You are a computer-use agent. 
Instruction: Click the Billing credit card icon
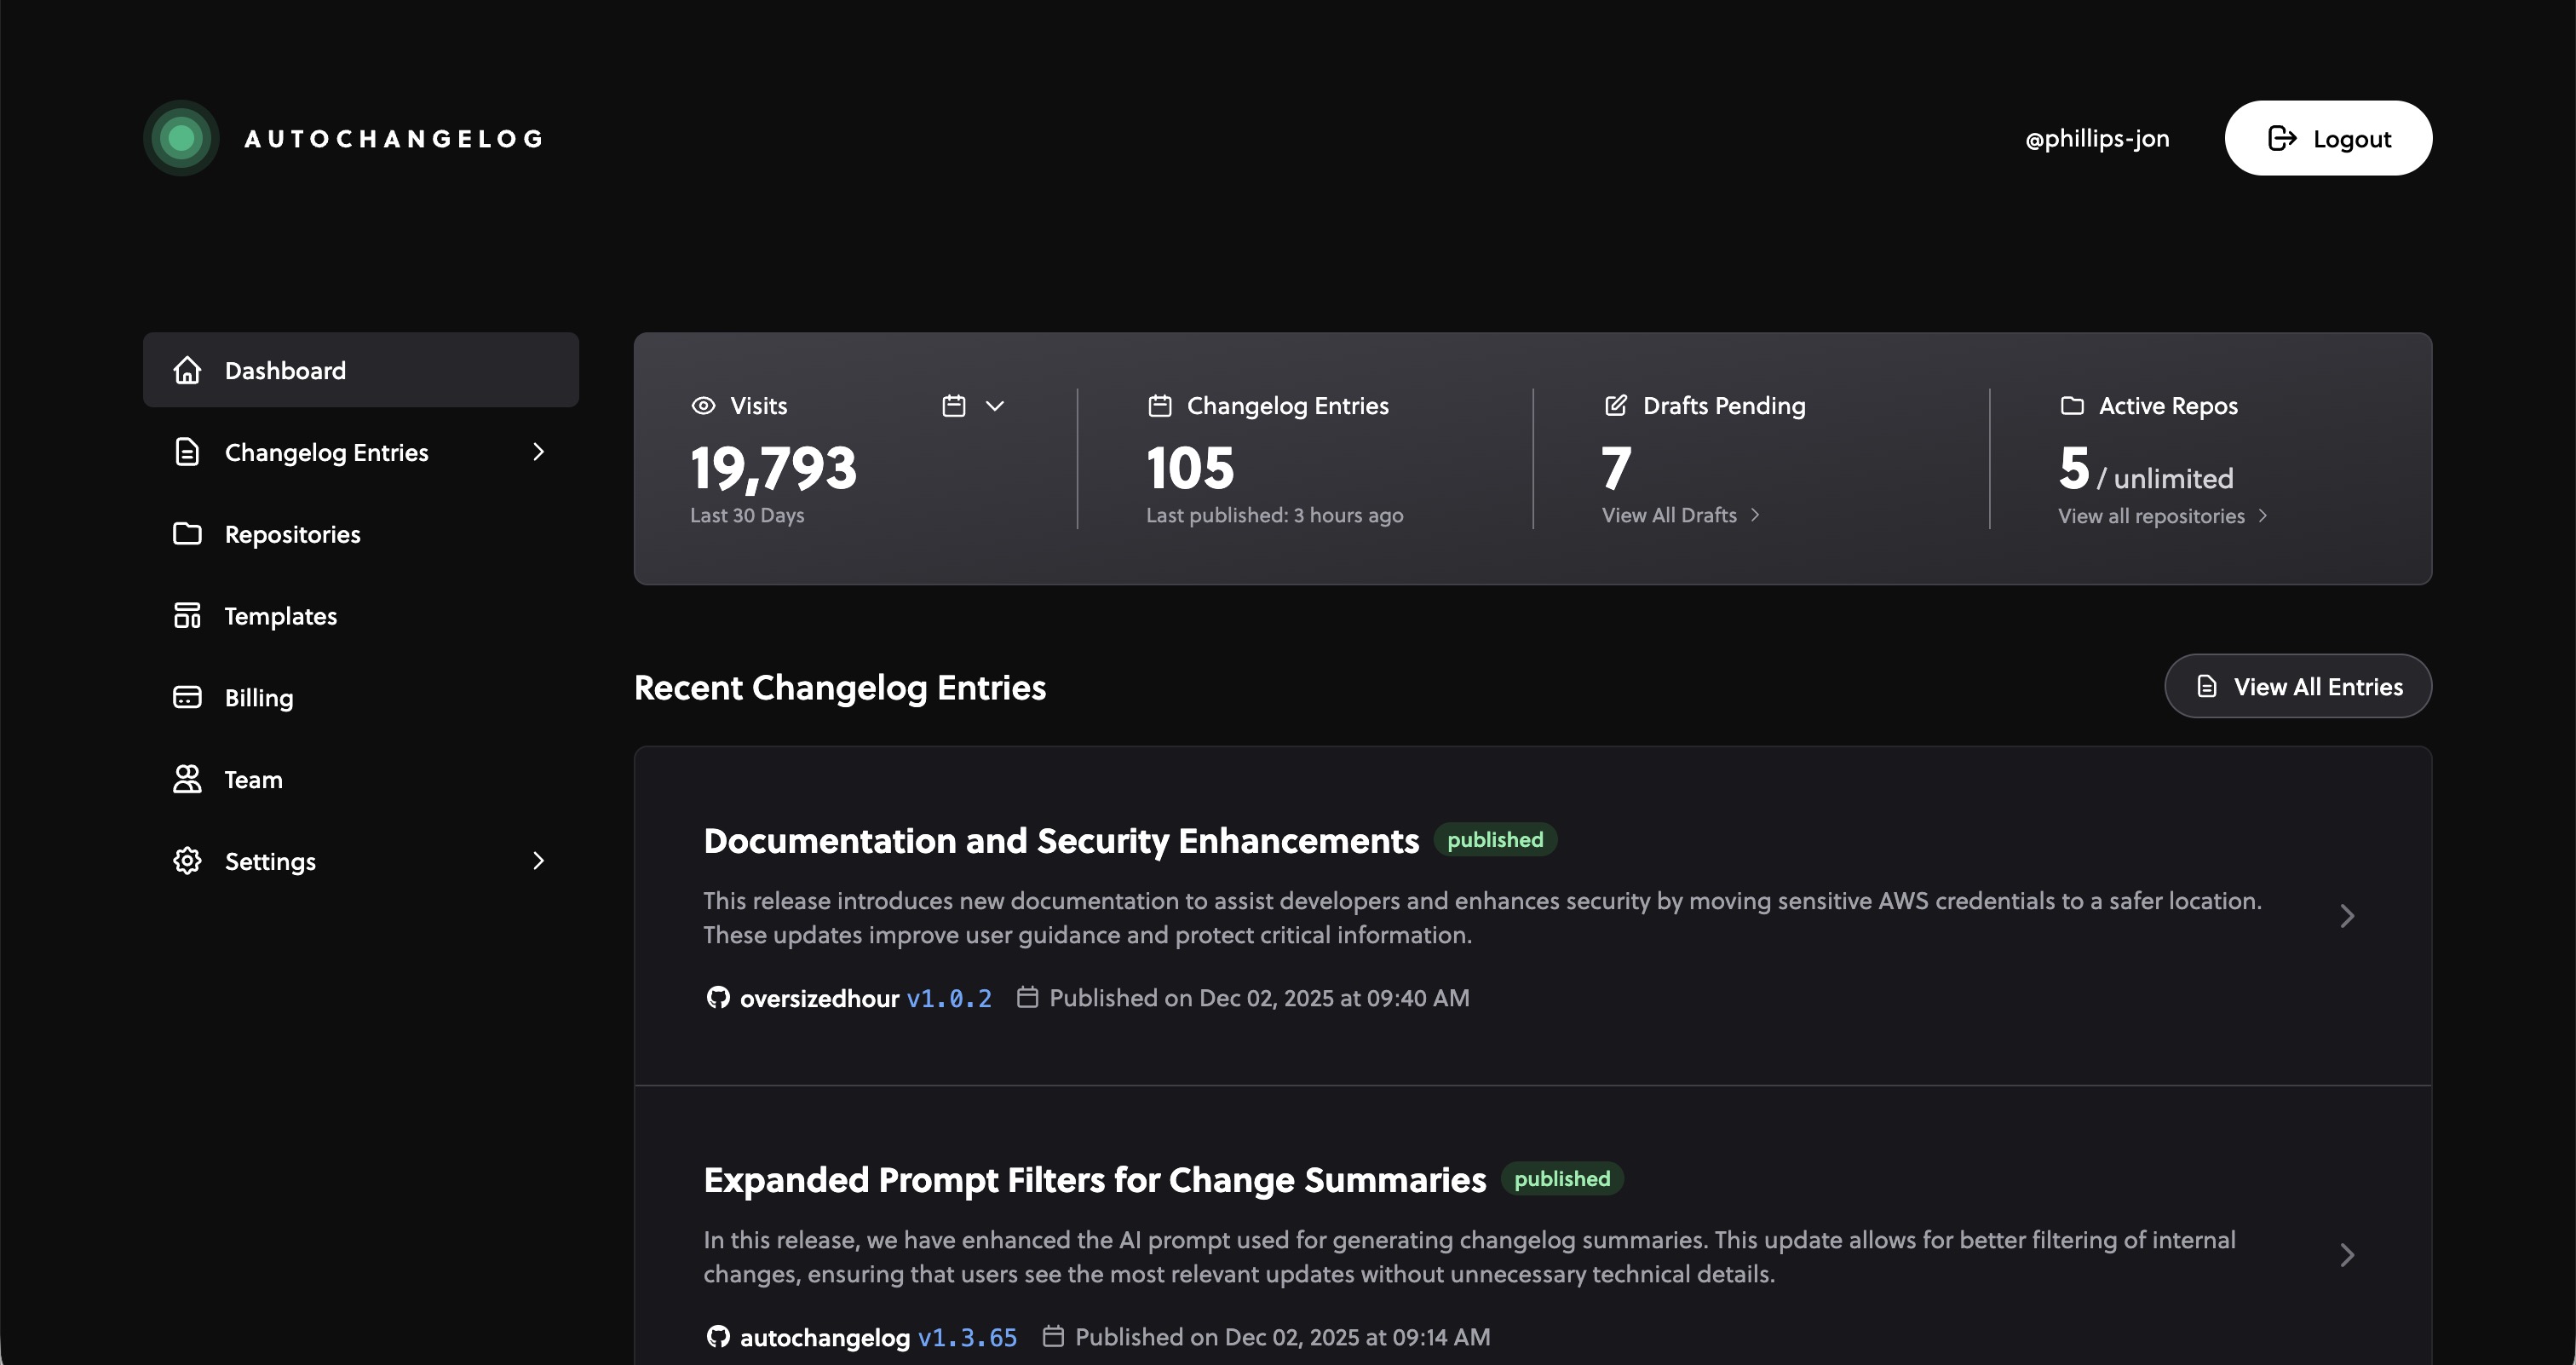coord(187,698)
